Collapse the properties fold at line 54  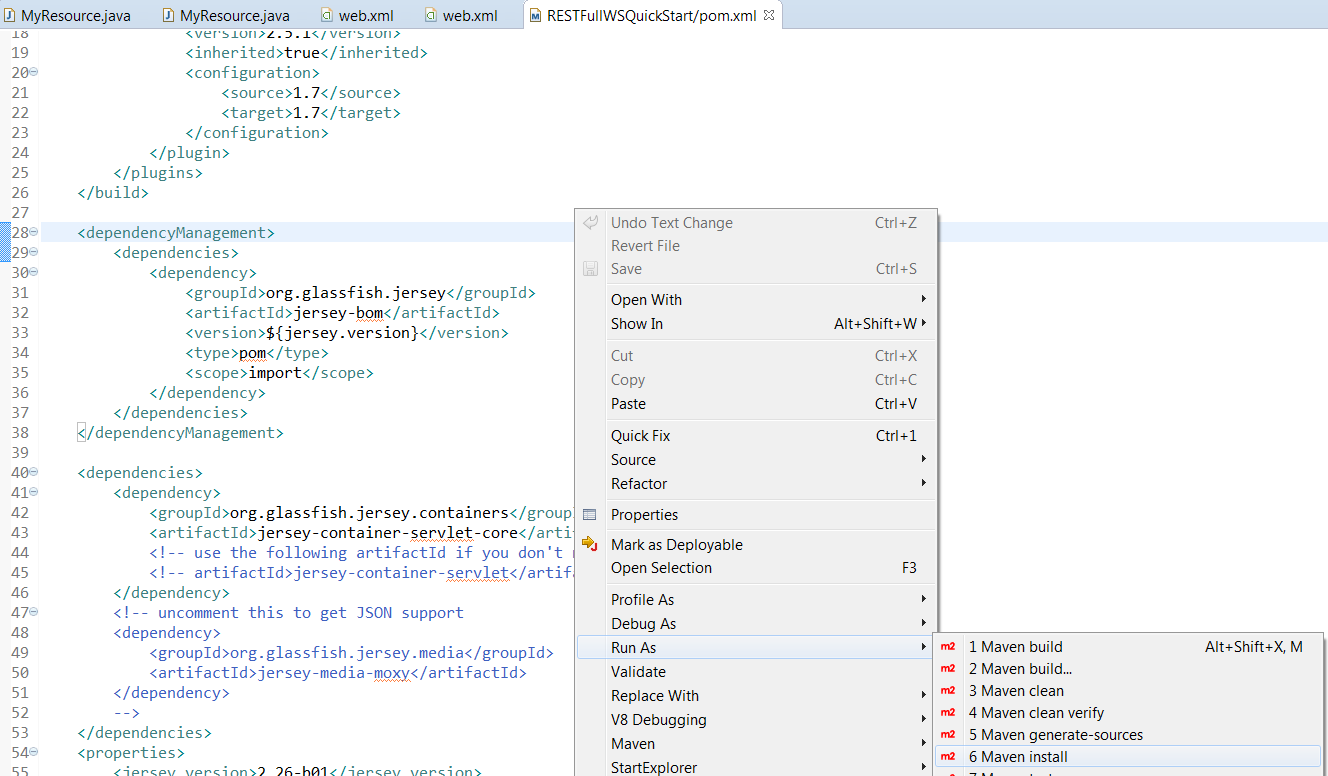(x=34, y=752)
